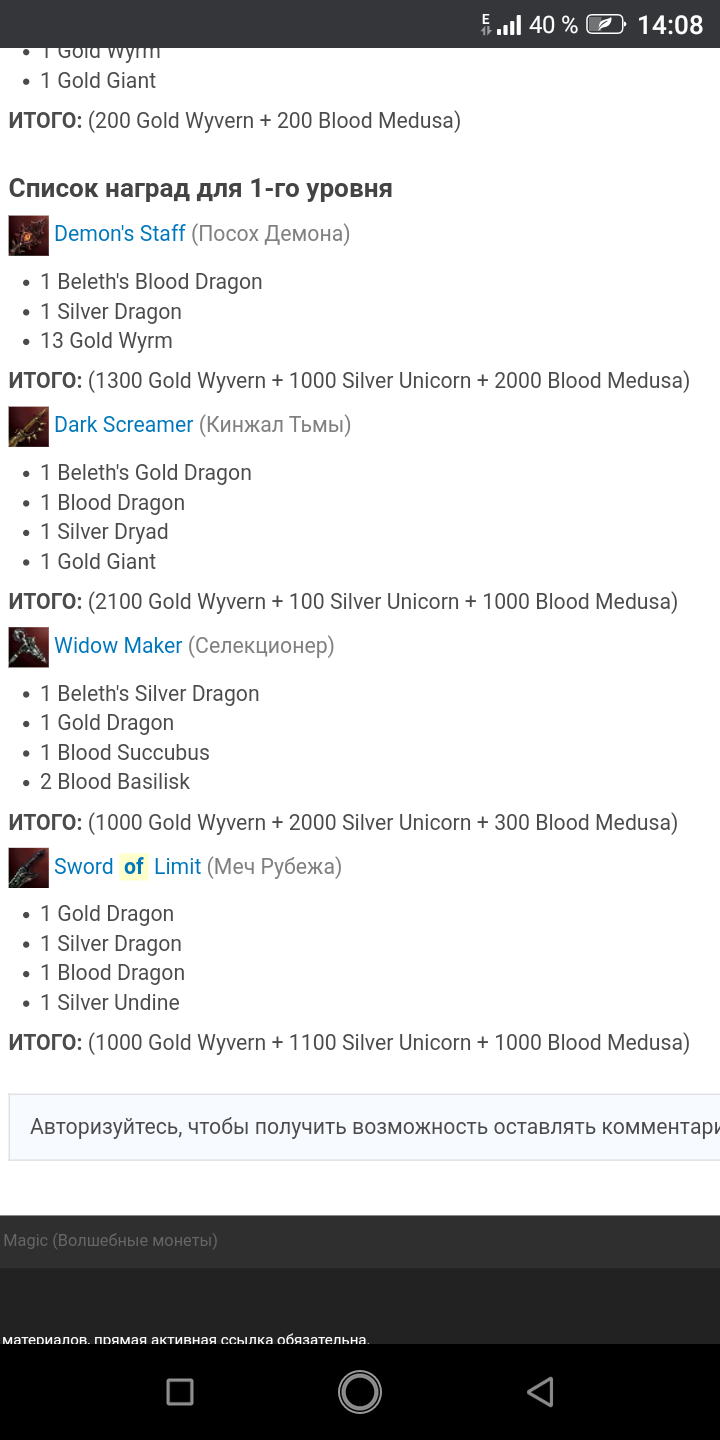
Task: Open the Demon's Staff link
Action: tap(120, 234)
